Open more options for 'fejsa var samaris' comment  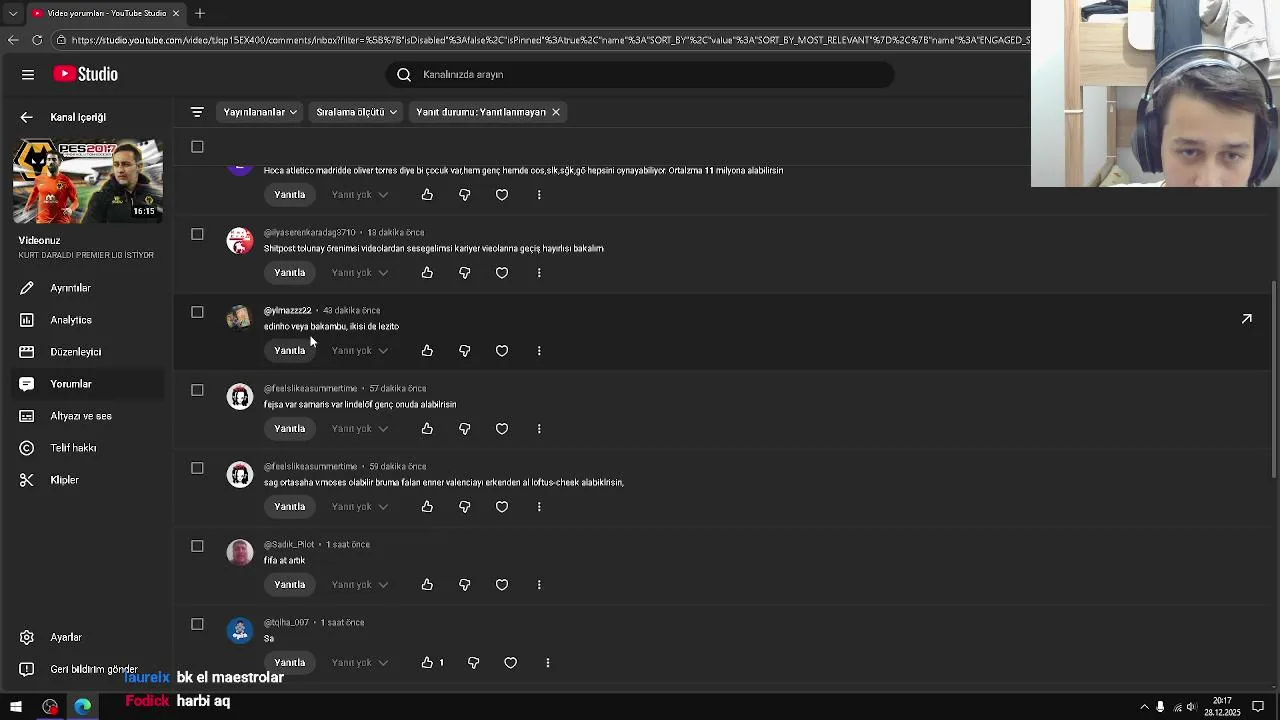(539, 428)
